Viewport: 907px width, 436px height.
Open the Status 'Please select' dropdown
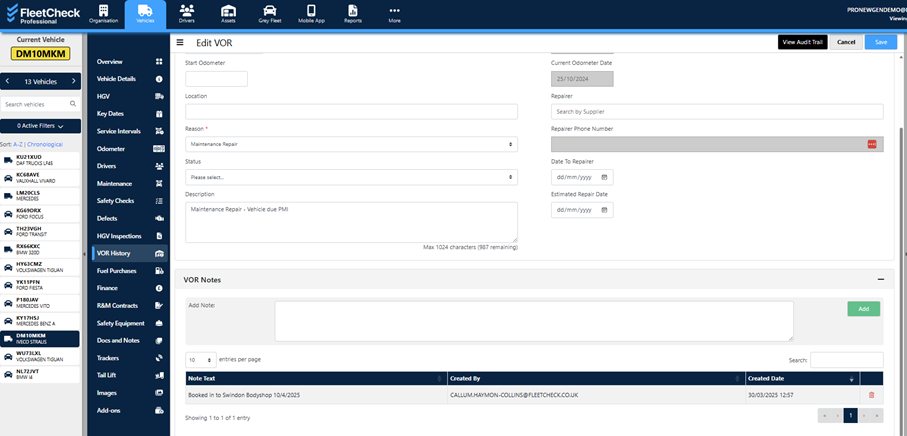[x=351, y=177]
